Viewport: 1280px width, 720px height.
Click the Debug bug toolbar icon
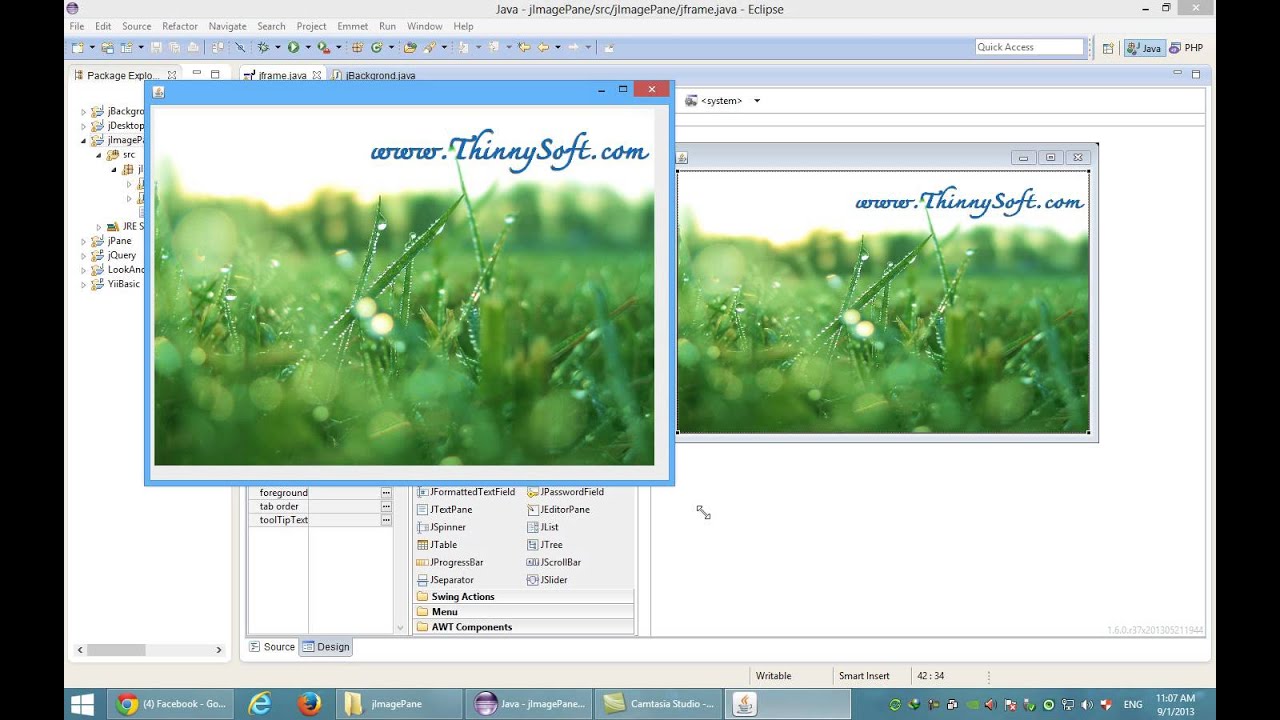263,47
